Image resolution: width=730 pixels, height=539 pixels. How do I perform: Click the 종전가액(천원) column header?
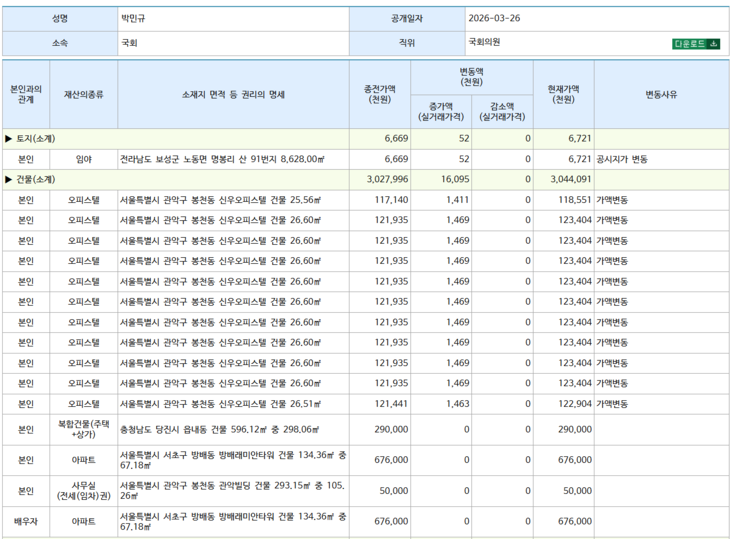[x=380, y=94]
